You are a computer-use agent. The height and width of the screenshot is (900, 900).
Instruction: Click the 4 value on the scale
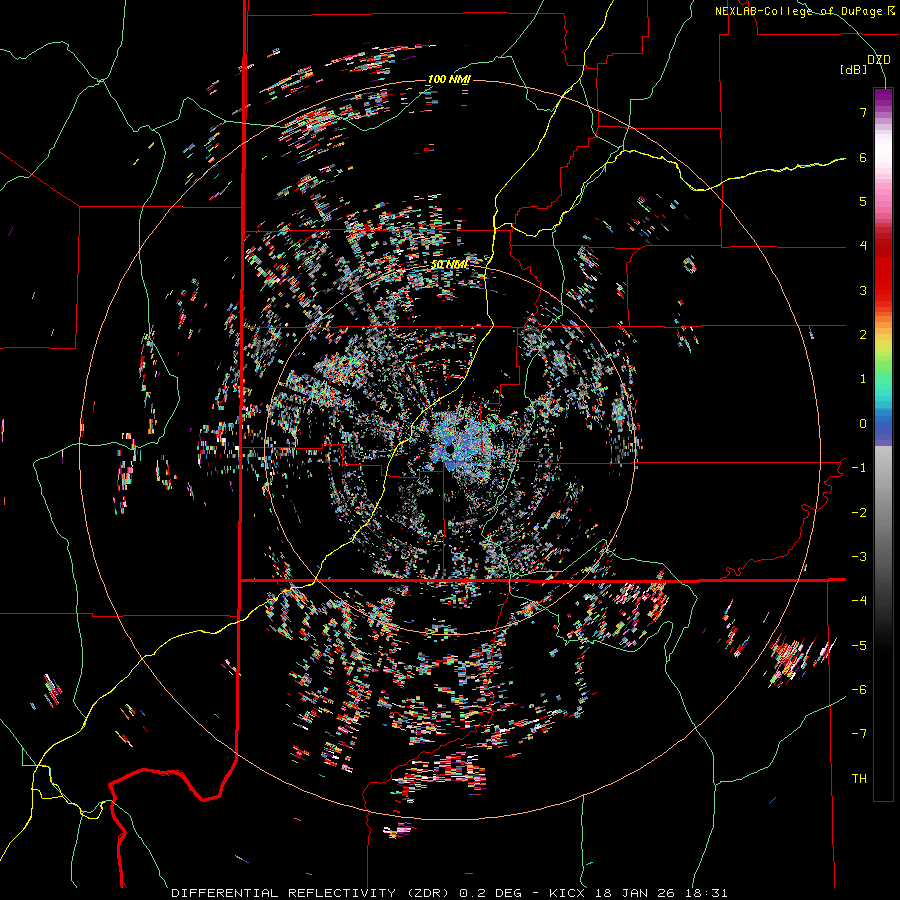[x=863, y=246]
